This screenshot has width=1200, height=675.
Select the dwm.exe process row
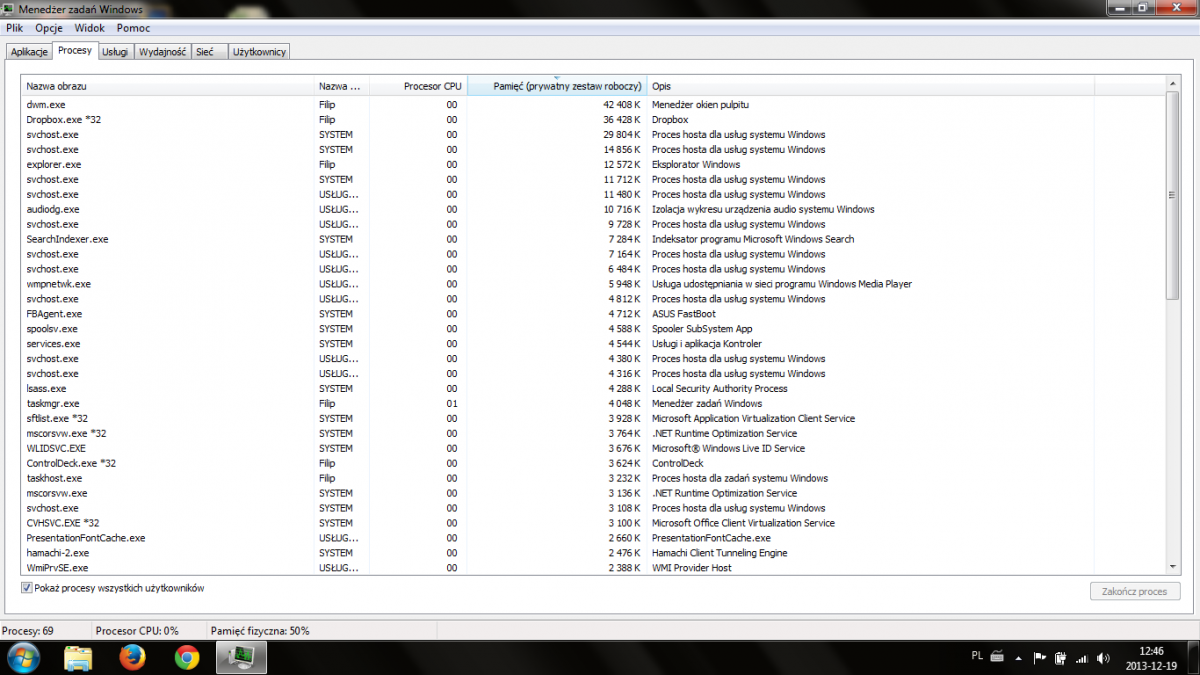coord(594,104)
